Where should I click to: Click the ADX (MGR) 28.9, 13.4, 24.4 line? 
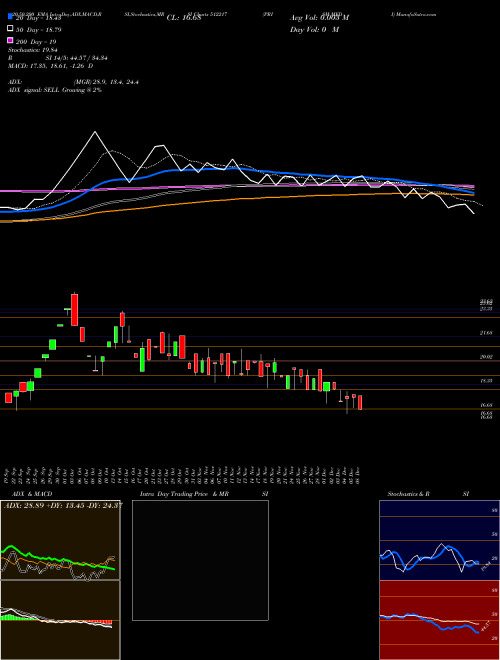pos(73,82)
